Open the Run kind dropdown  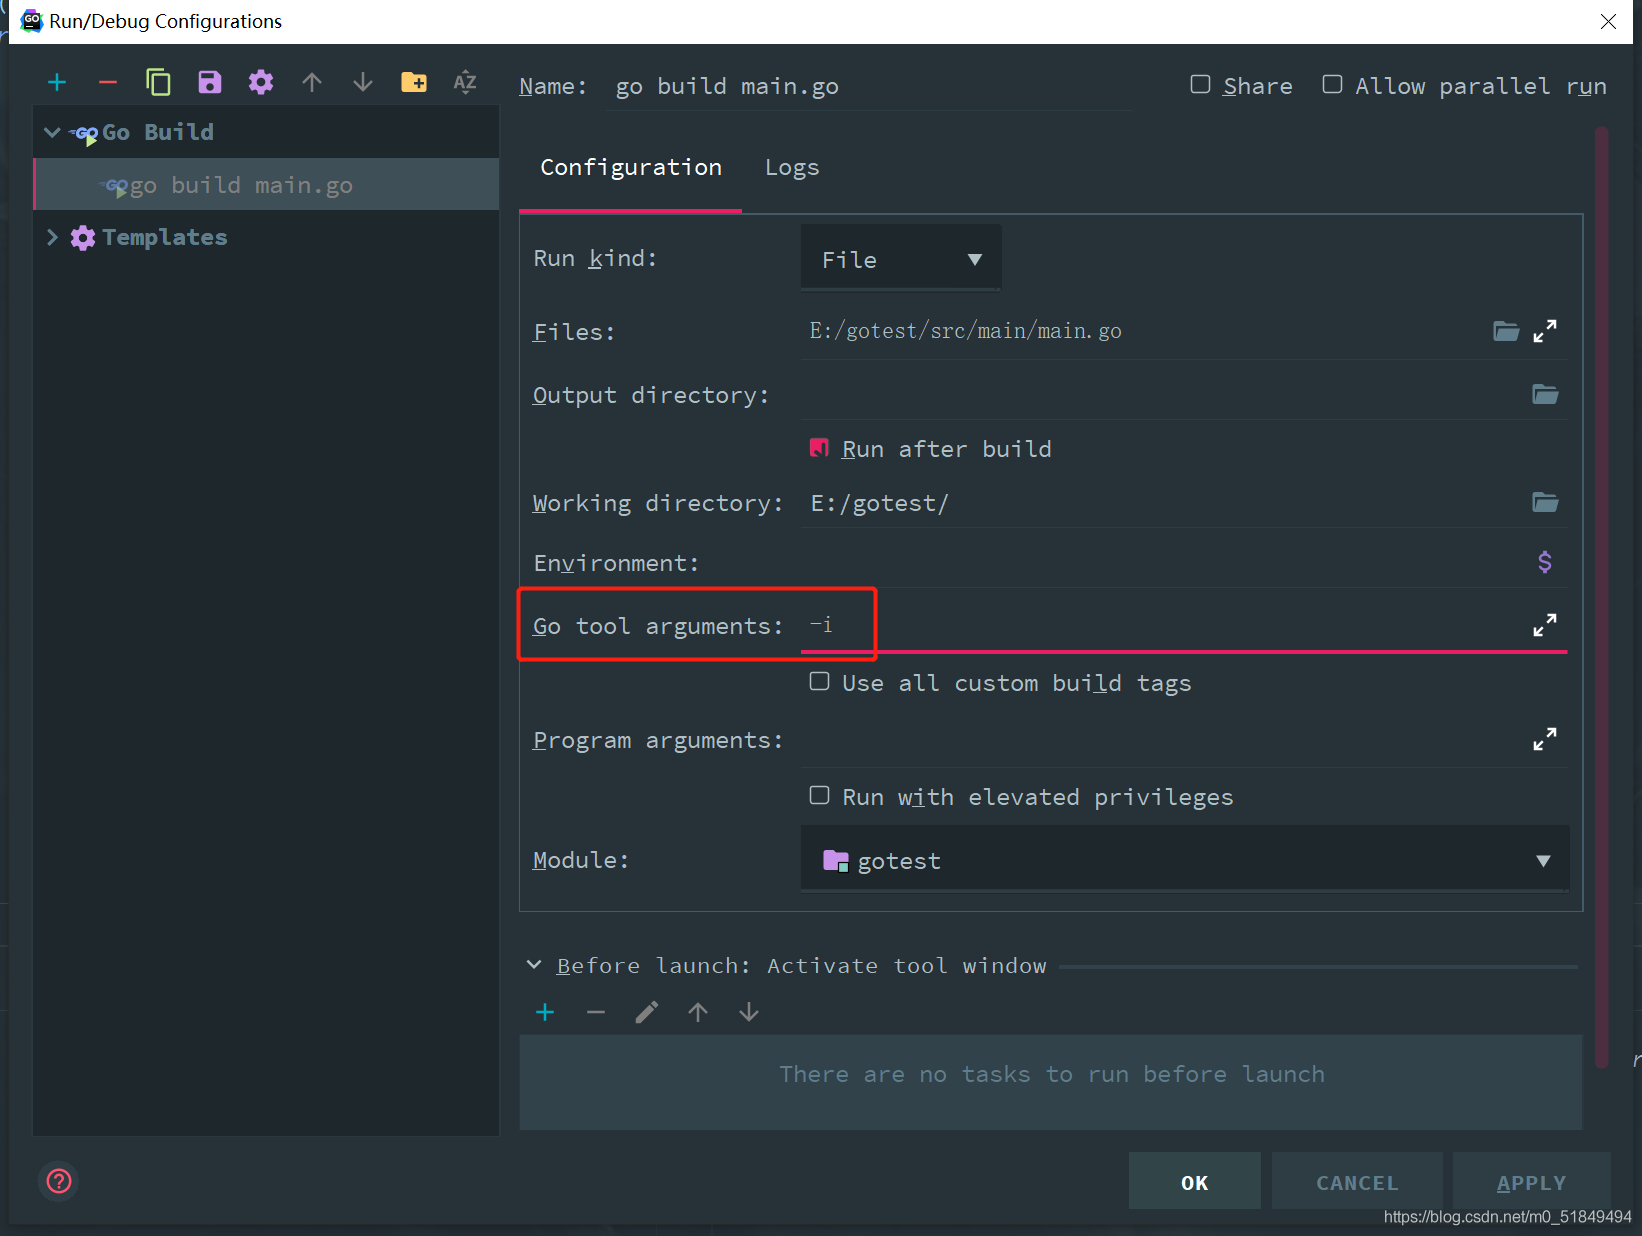(x=900, y=260)
